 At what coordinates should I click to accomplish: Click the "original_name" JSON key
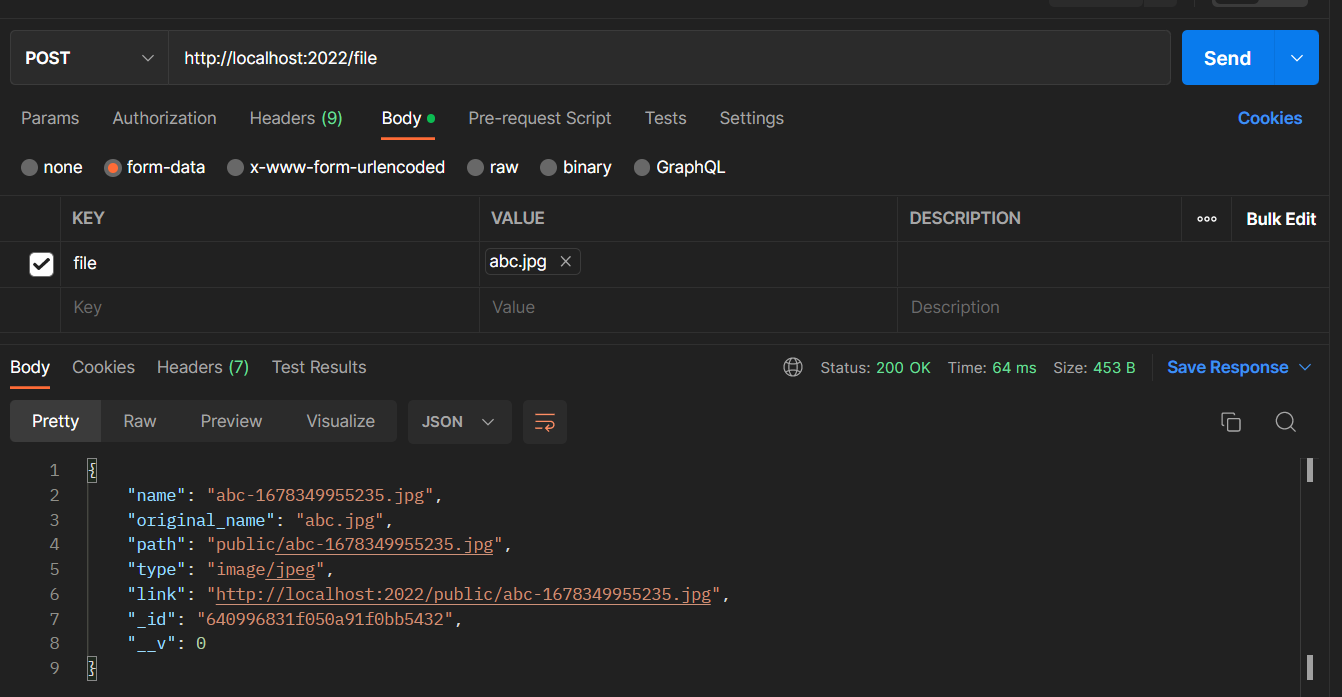click(x=201, y=520)
